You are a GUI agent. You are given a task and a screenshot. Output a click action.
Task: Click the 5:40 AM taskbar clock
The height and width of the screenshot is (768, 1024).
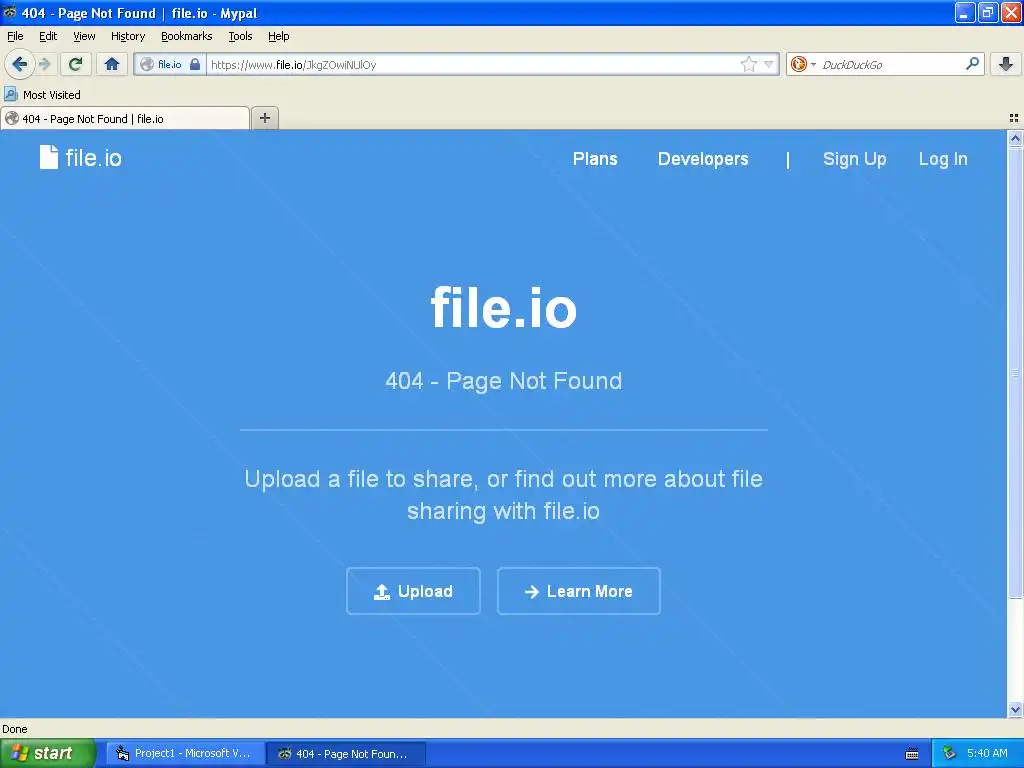987,753
